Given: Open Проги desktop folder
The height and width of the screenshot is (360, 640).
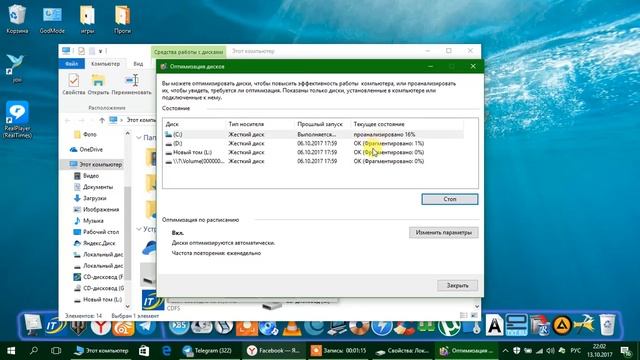Looking at the screenshot, I should (122, 19).
